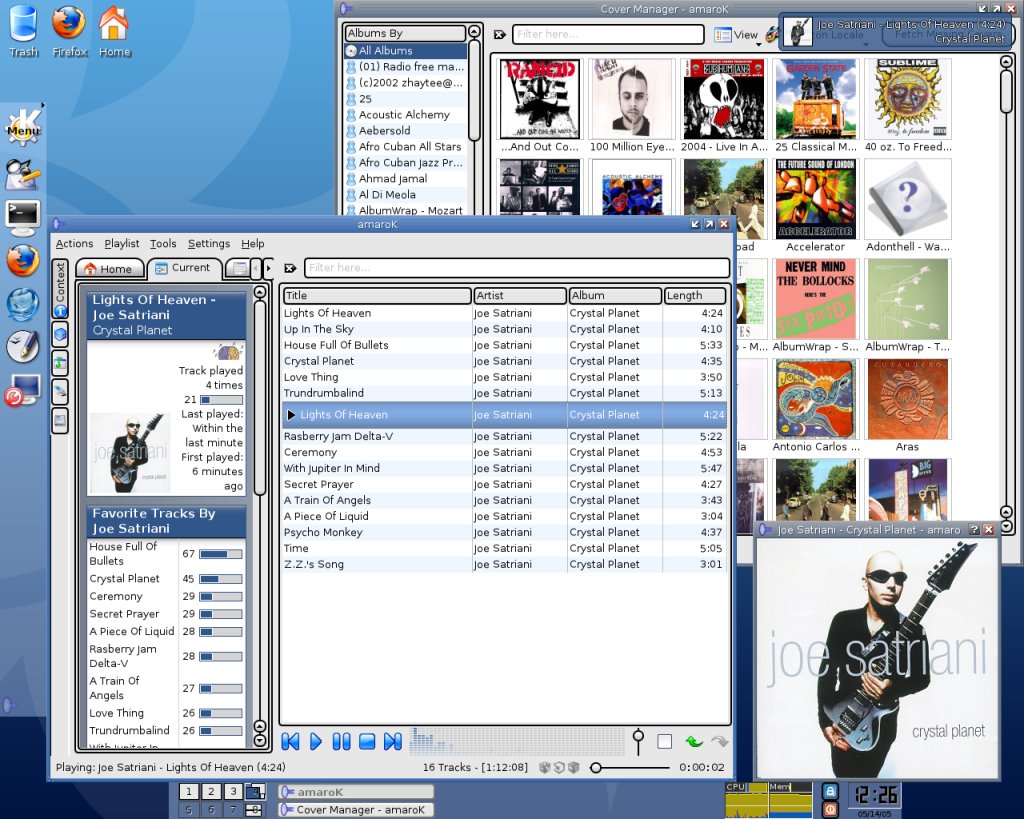This screenshot has height=819, width=1024.
Task: Click the Cover Manager filter input field
Action: click(608, 34)
